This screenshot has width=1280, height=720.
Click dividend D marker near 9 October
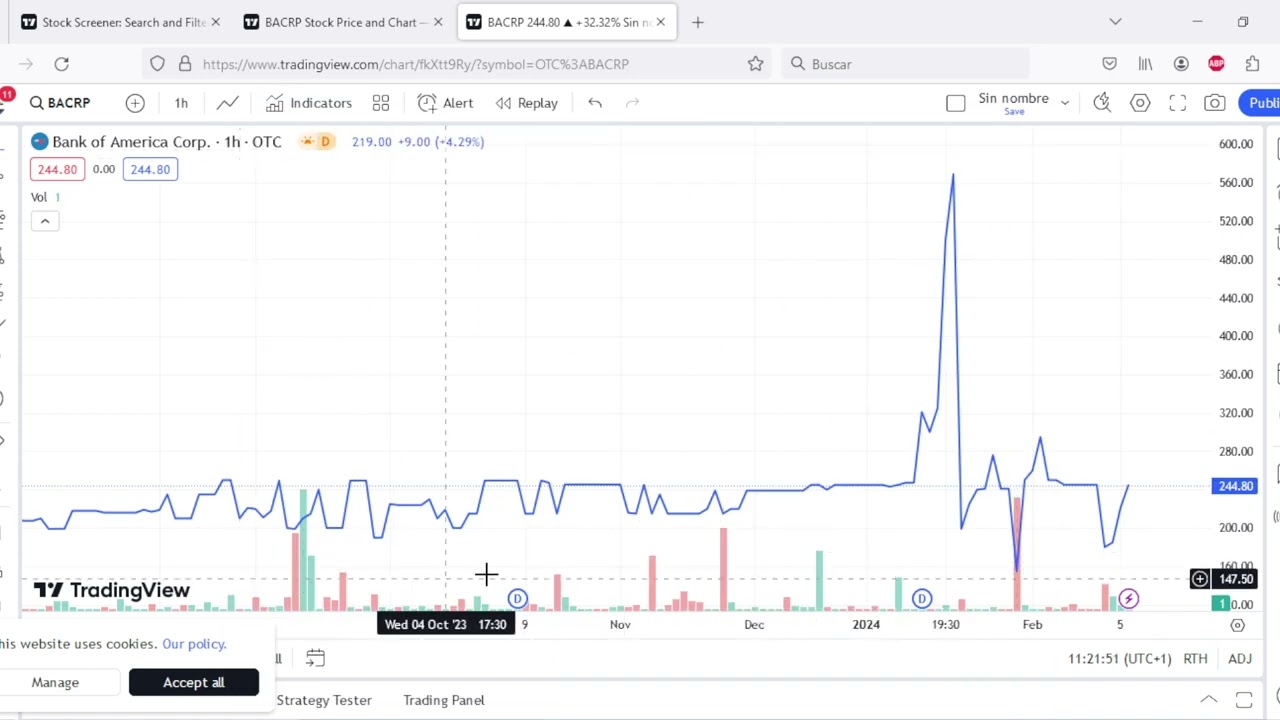[x=517, y=599]
